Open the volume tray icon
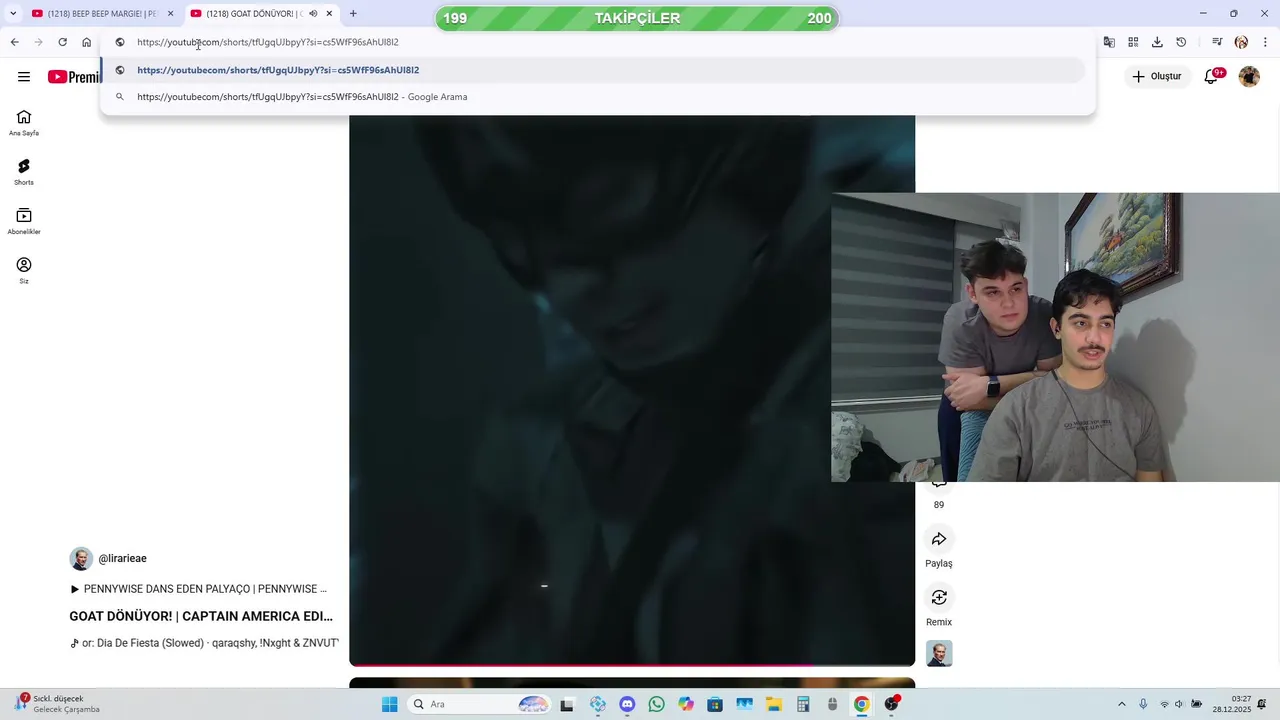Viewport: 1280px width, 720px height. click(x=1179, y=704)
